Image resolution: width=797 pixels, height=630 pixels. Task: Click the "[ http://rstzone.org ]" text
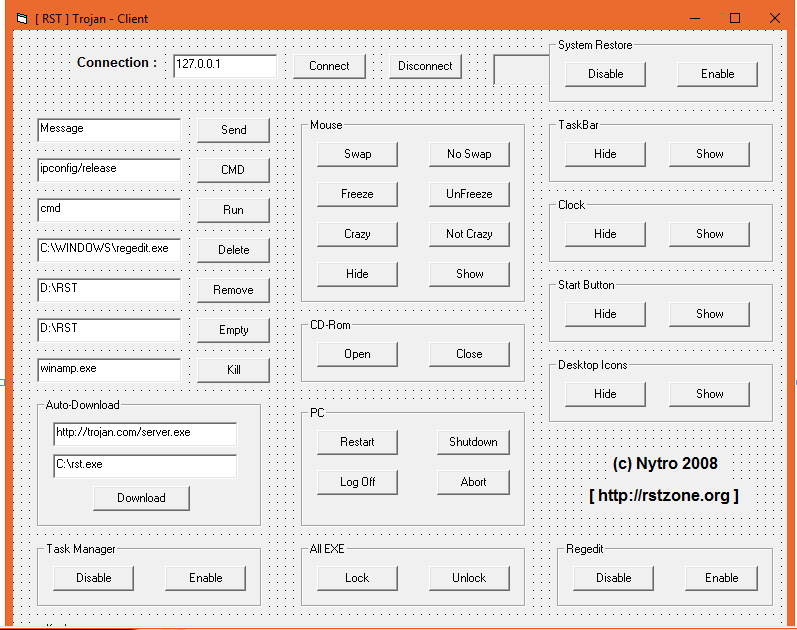point(664,496)
